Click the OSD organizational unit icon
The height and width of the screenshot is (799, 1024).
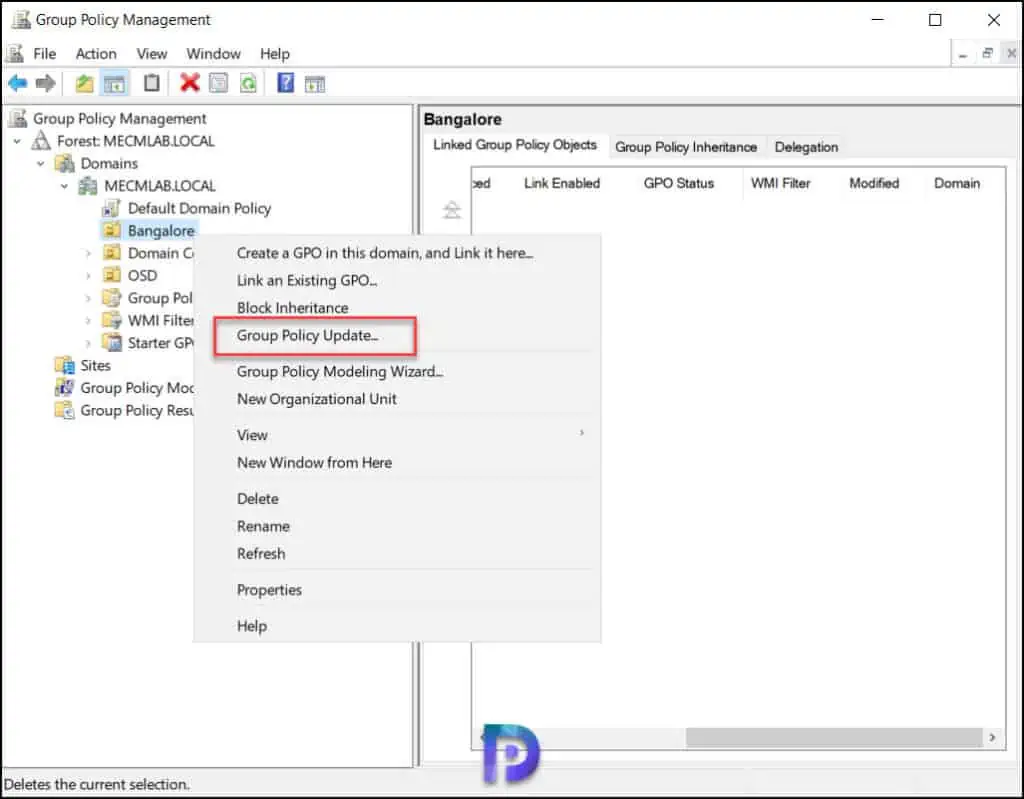(112, 275)
